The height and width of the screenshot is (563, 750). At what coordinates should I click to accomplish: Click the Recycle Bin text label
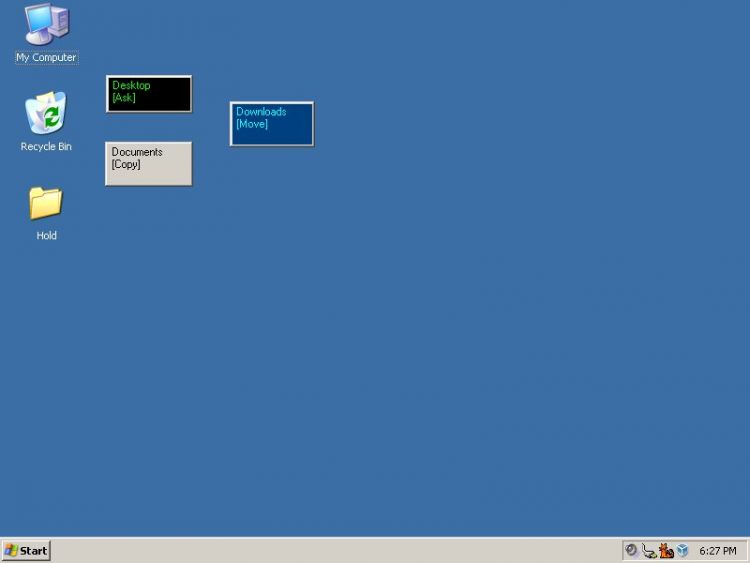click(x=46, y=146)
